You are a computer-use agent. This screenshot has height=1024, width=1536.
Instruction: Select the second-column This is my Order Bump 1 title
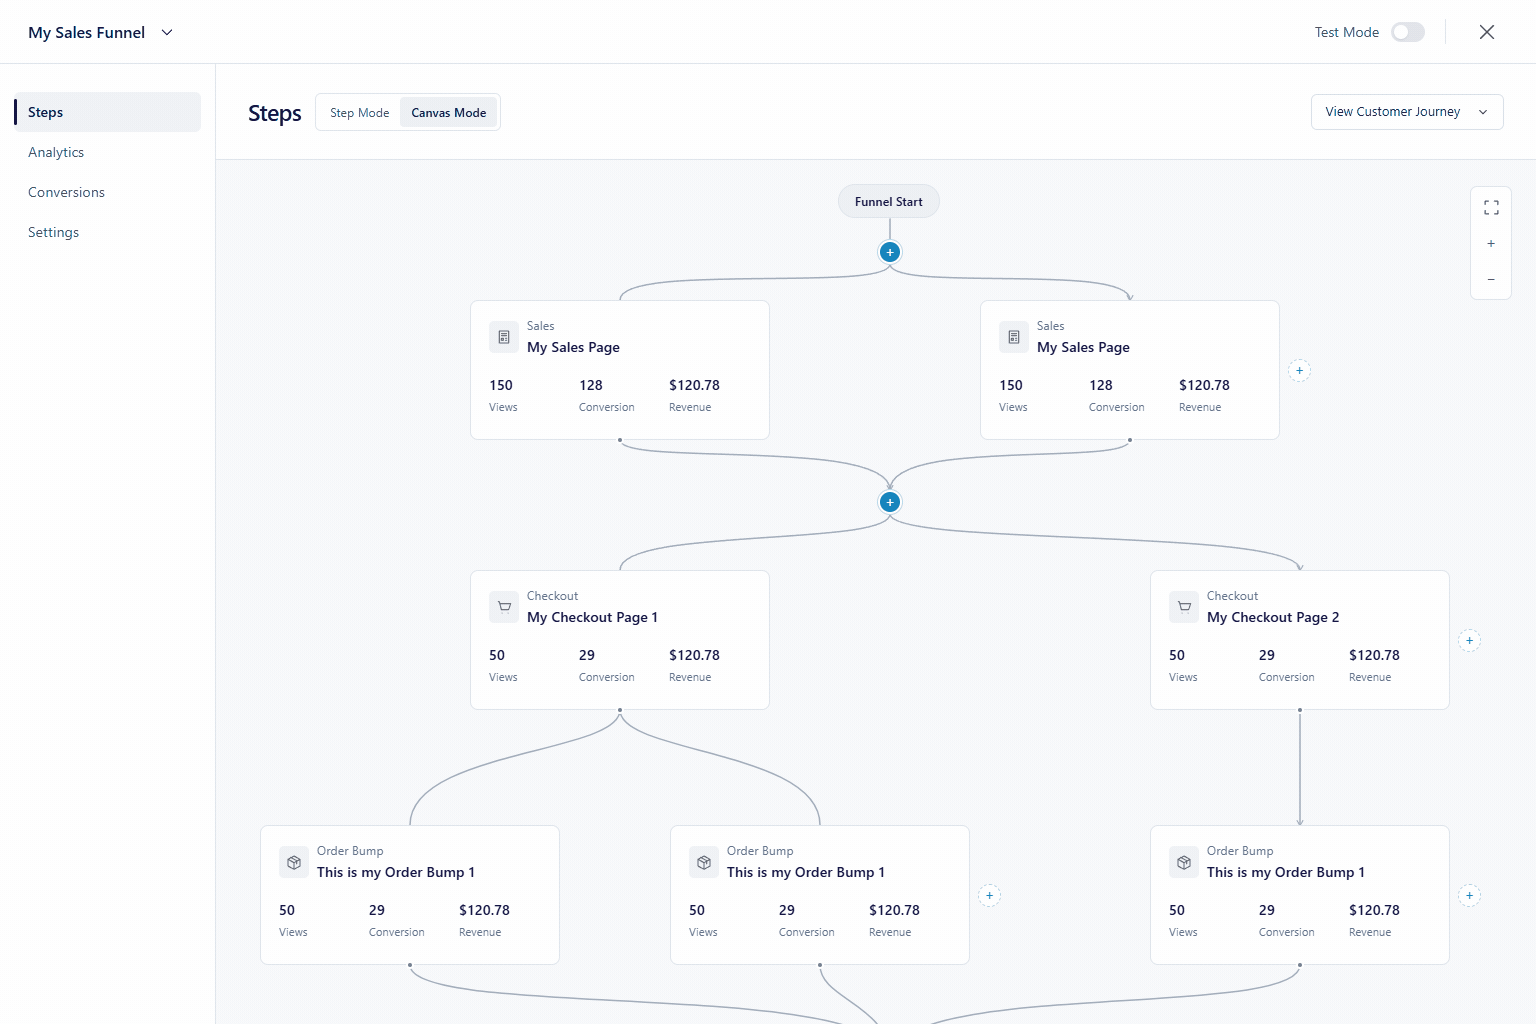[x=806, y=872]
